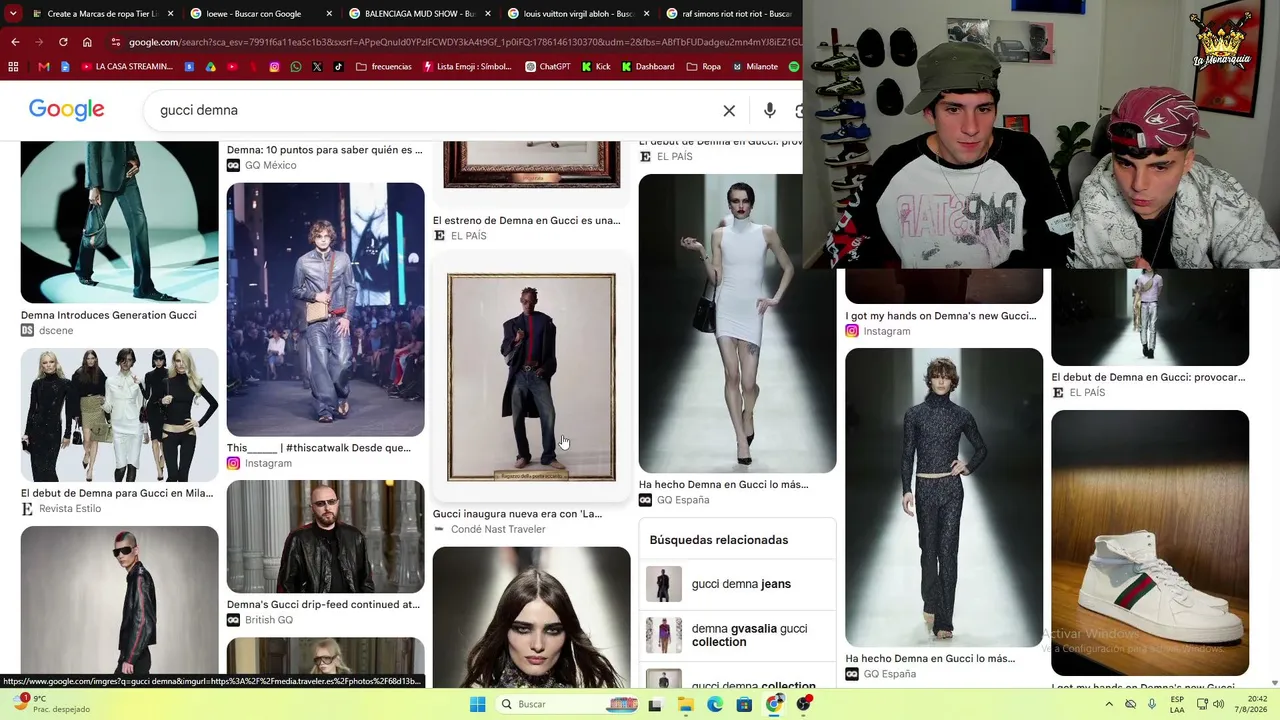Open the 'Lista Emoji : Símbol...' bookmark
Screen dimensions: 1280x720
[x=468, y=67]
